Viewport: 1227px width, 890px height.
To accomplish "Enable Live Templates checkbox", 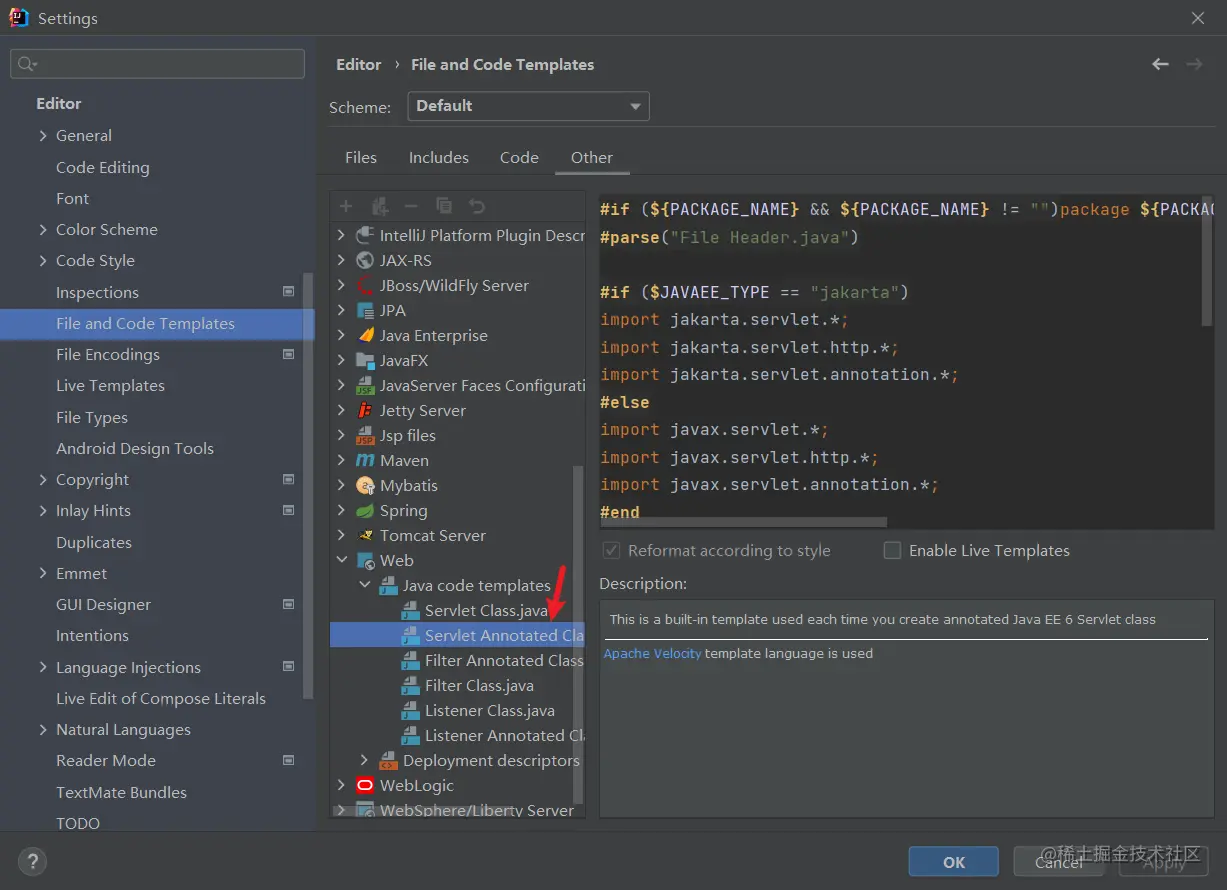I will [x=892, y=550].
